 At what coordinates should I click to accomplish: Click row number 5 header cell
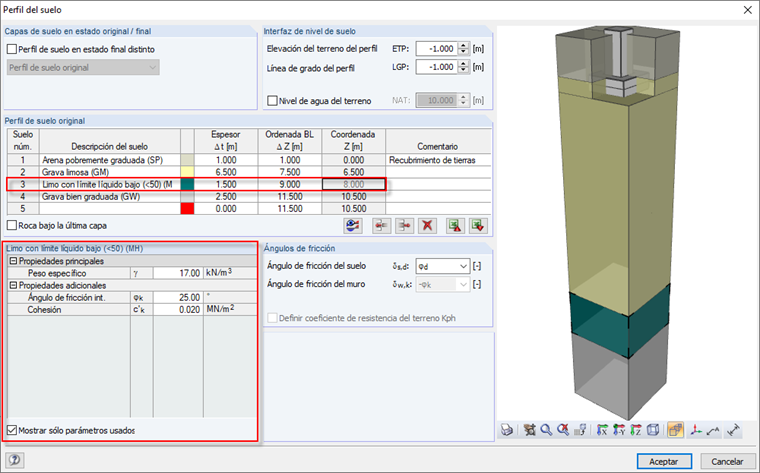23,208
